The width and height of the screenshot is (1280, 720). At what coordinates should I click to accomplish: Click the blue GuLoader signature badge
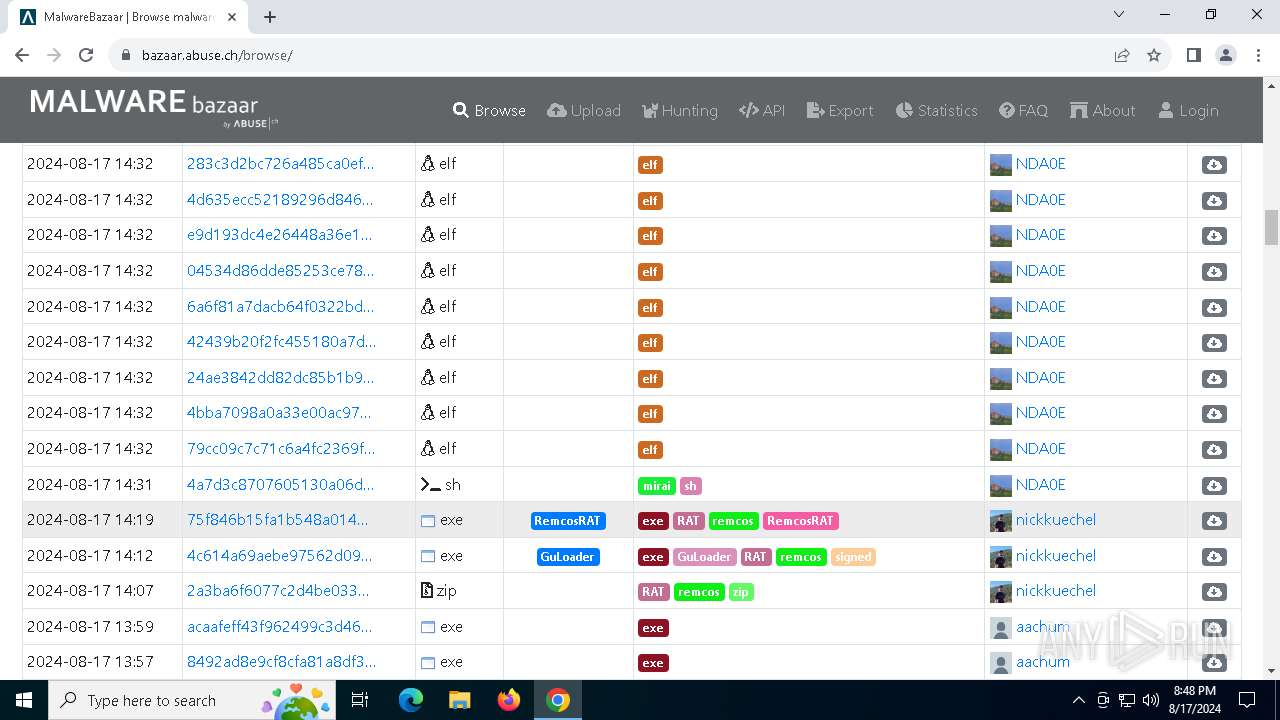pyautogui.click(x=568, y=557)
